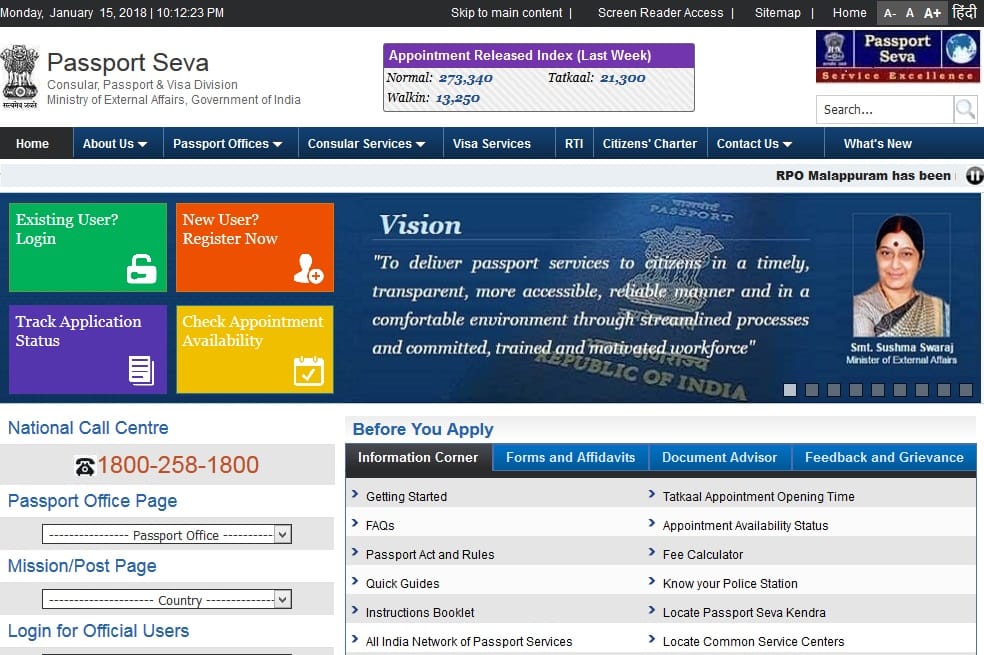The width and height of the screenshot is (984, 655).
Task: Open Passport Act and Rules link
Action: 430,555
